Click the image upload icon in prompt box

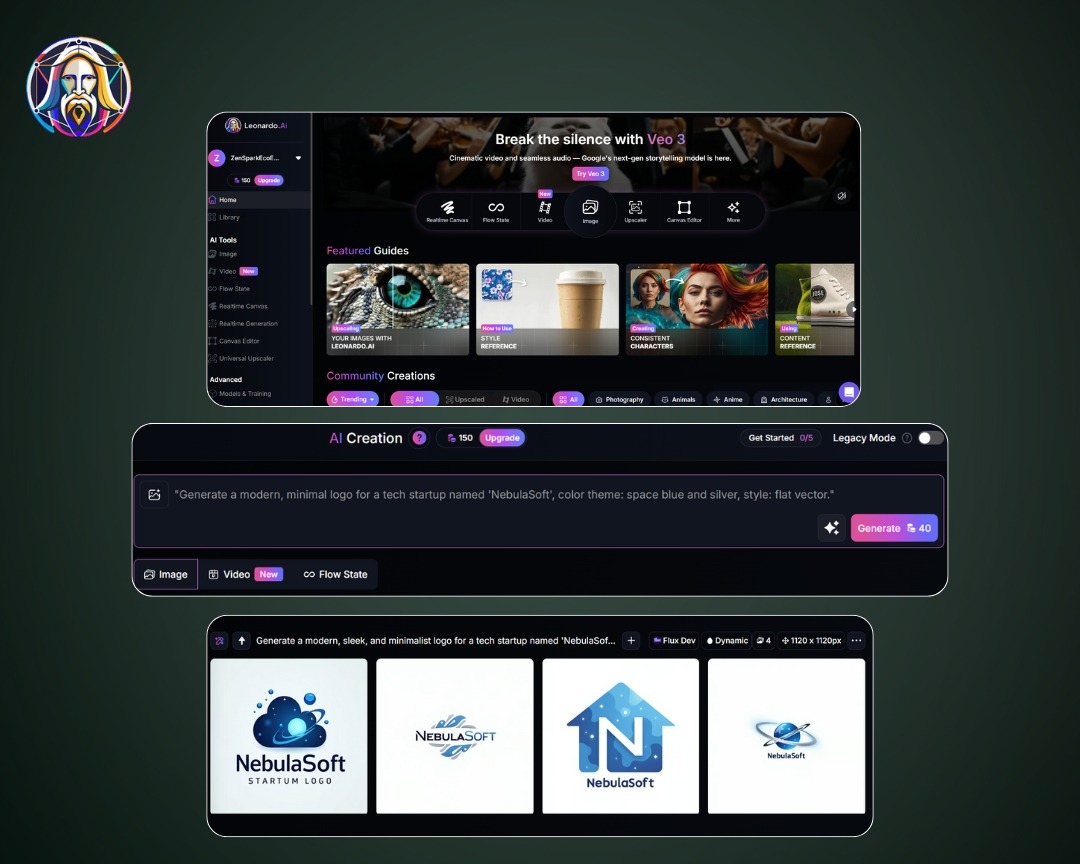point(154,494)
